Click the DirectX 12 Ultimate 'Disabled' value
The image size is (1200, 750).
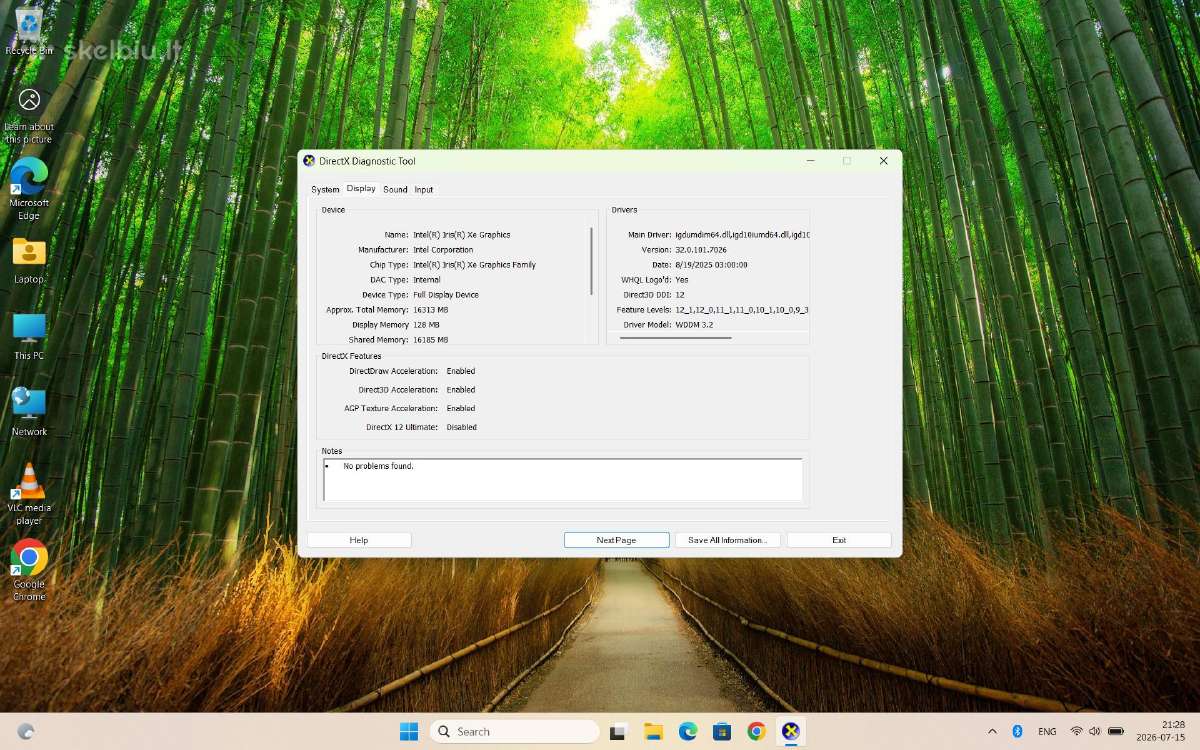pyautogui.click(x=462, y=427)
